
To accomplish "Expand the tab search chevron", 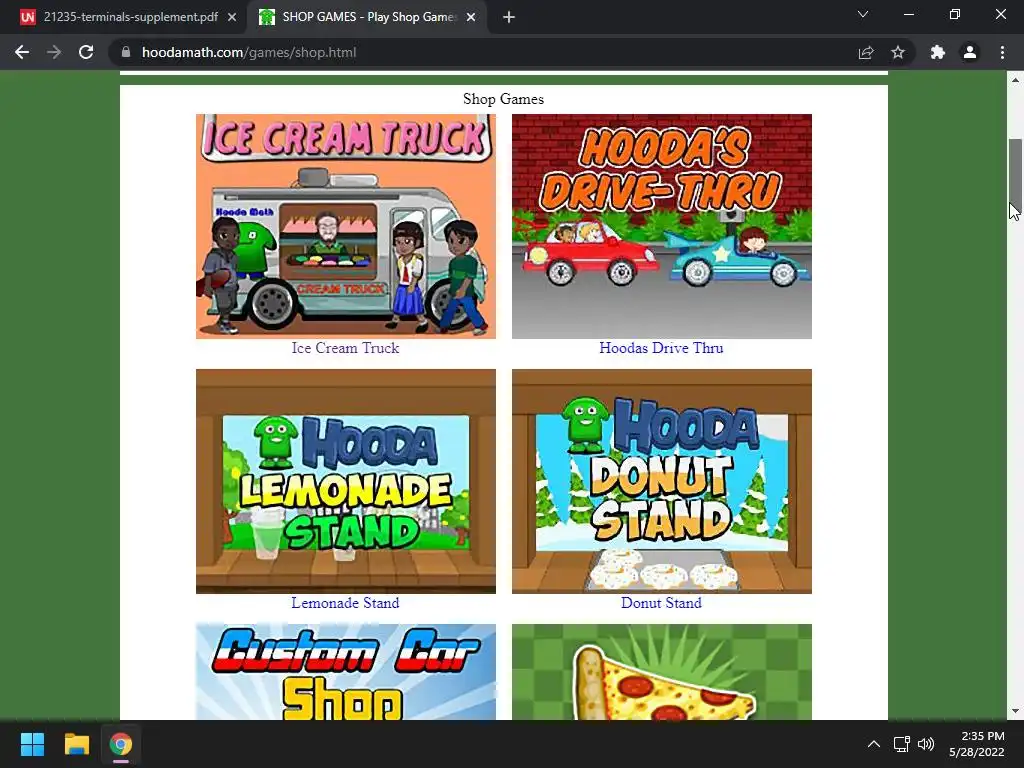I will point(863,14).
